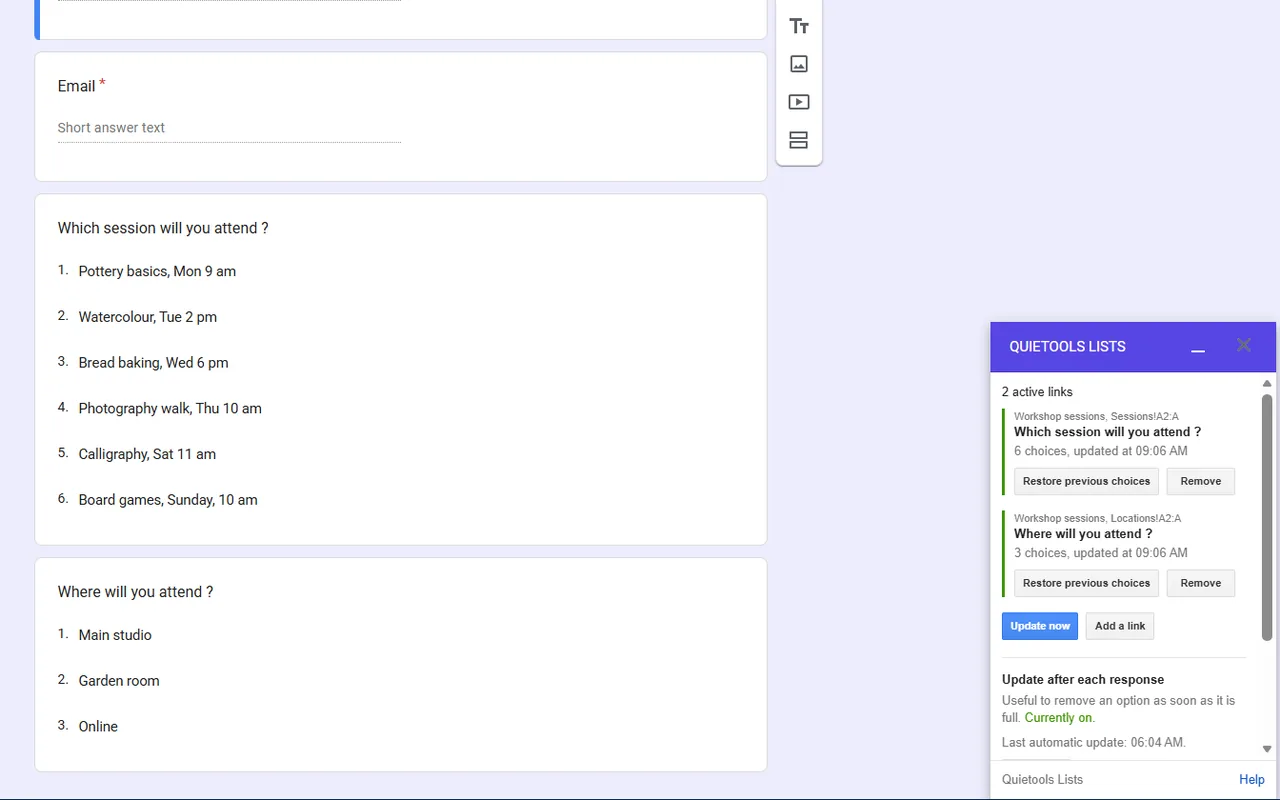This screenshot has width=1280, height=800.
Task: Select option 'Main studio'
Action: [115, 635]
